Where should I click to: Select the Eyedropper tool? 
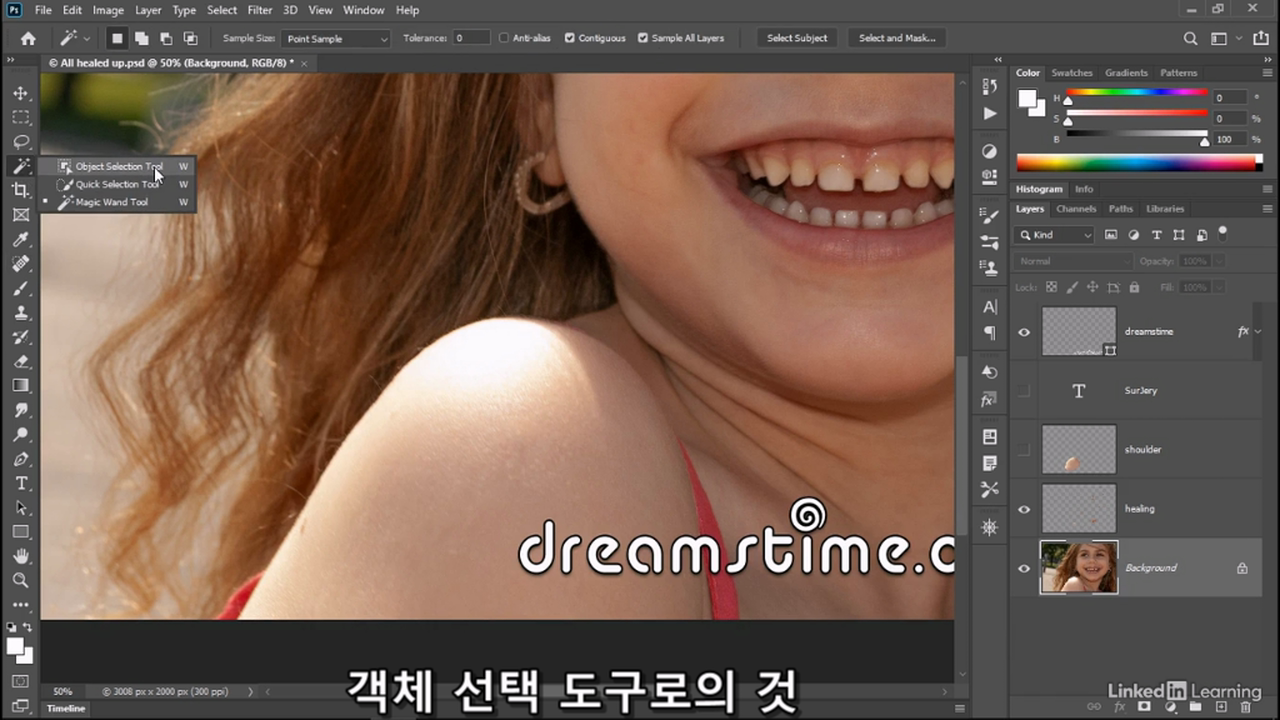pyautogui.click(x=20, y=239)
